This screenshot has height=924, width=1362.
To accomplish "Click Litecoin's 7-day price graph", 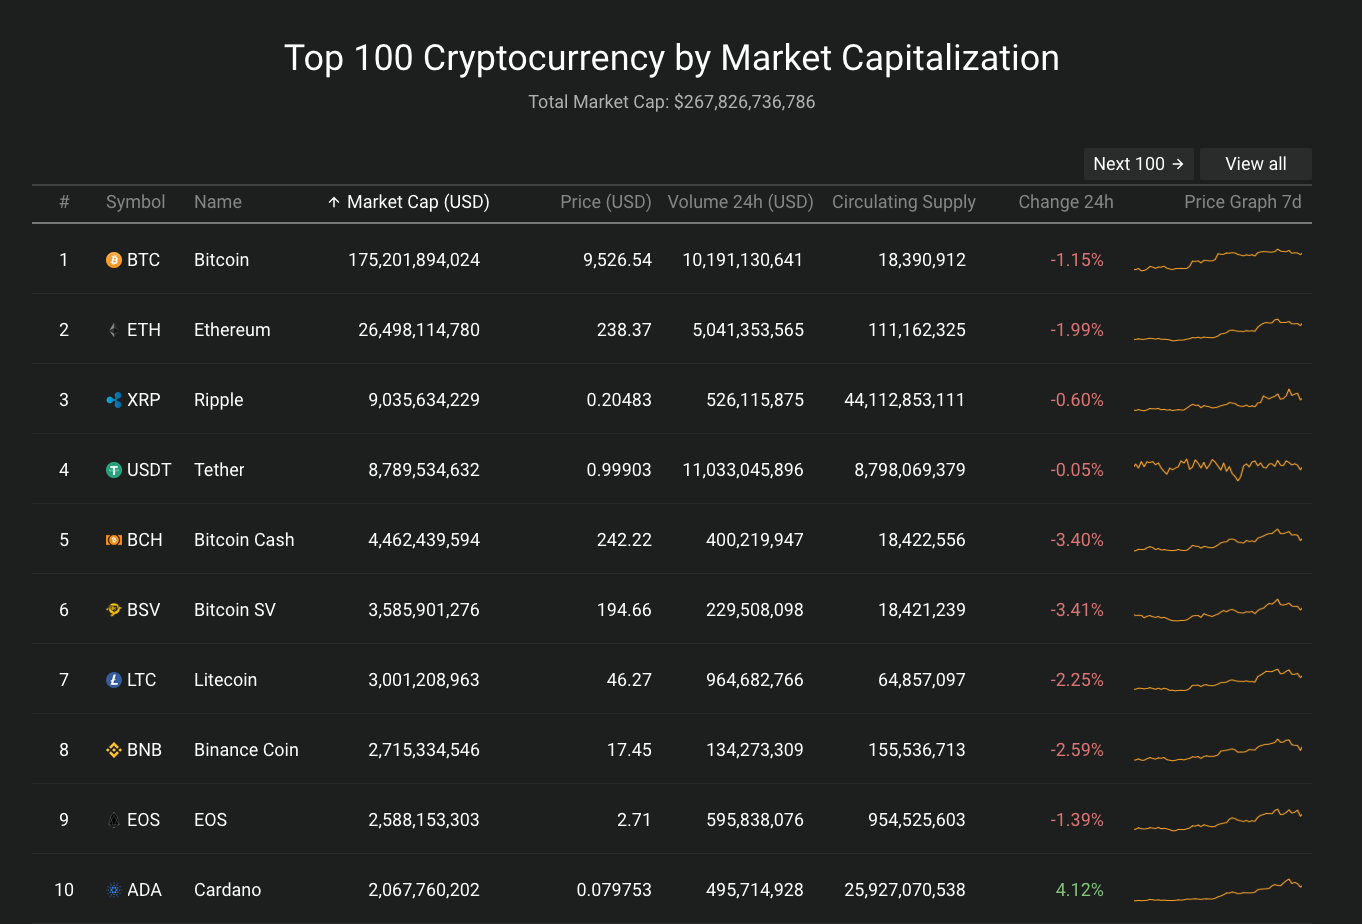I will coord(1218,680).
